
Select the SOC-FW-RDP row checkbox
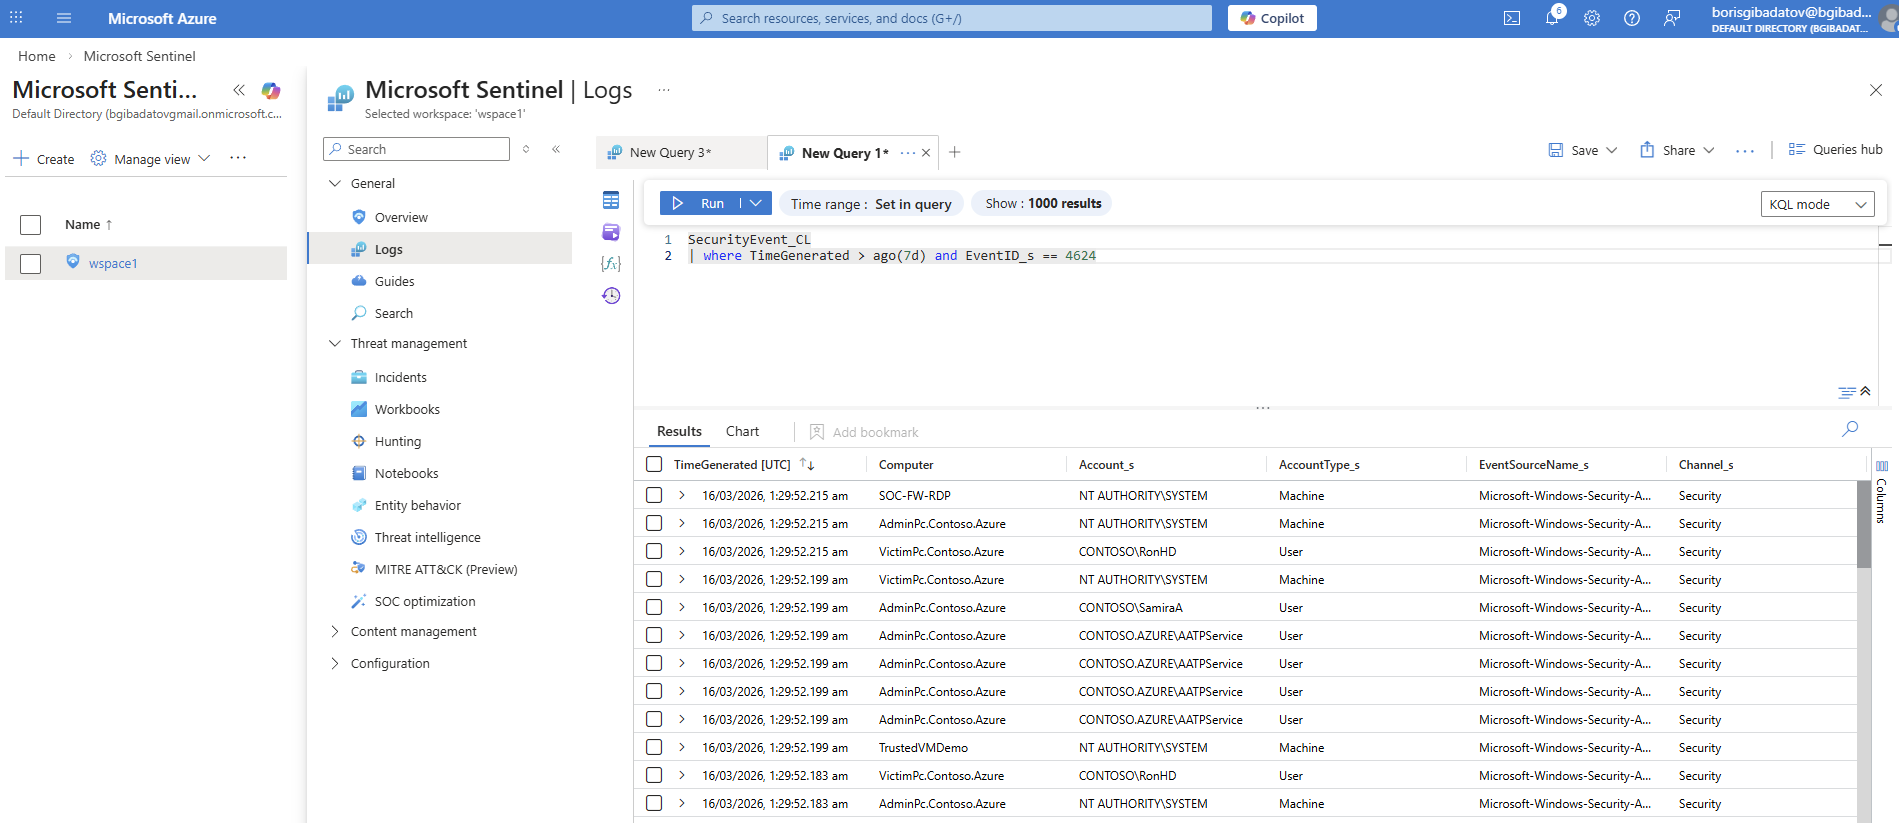pyautogui.click(x=654, y=495)
